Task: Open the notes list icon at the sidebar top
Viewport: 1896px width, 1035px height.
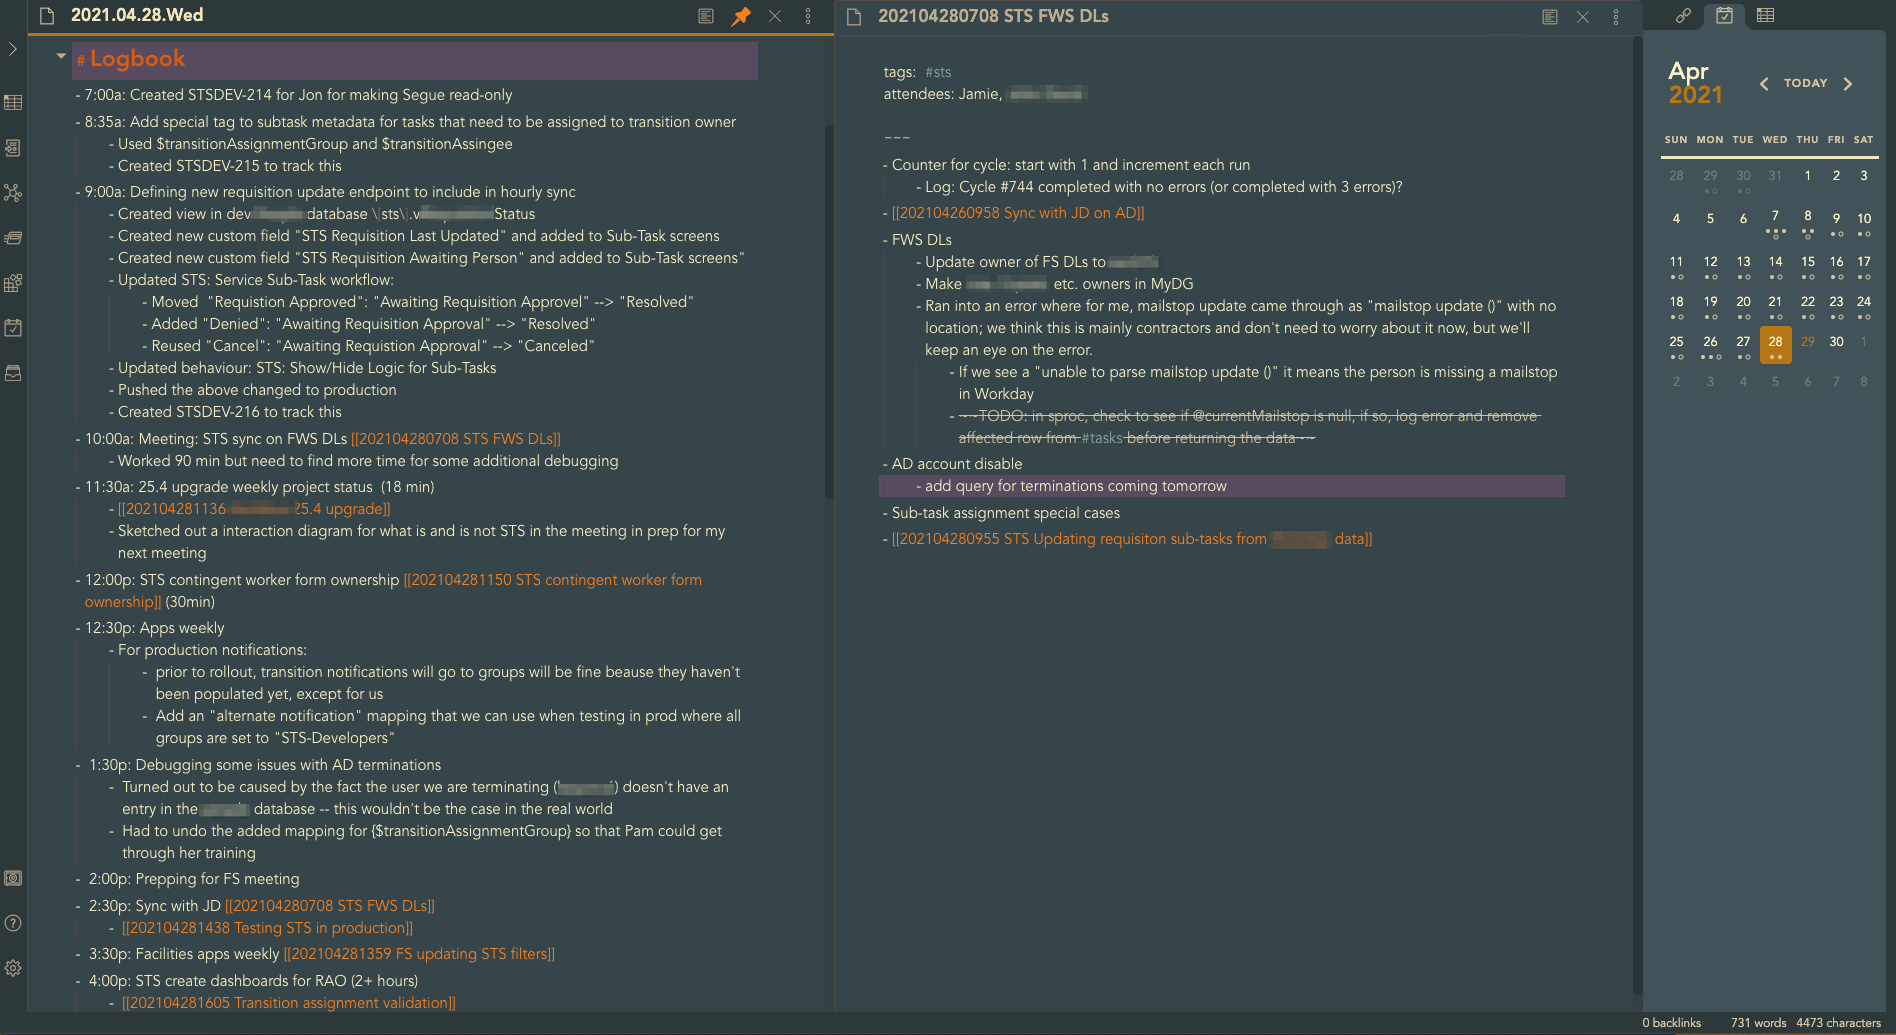Action: 13,102
